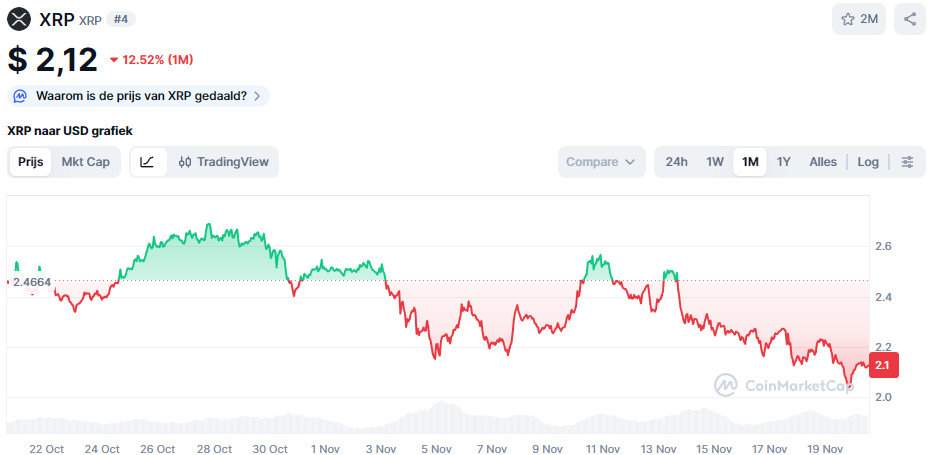
Task: Add XRP to watchlist via star button
Action: (x=859, y=19)
